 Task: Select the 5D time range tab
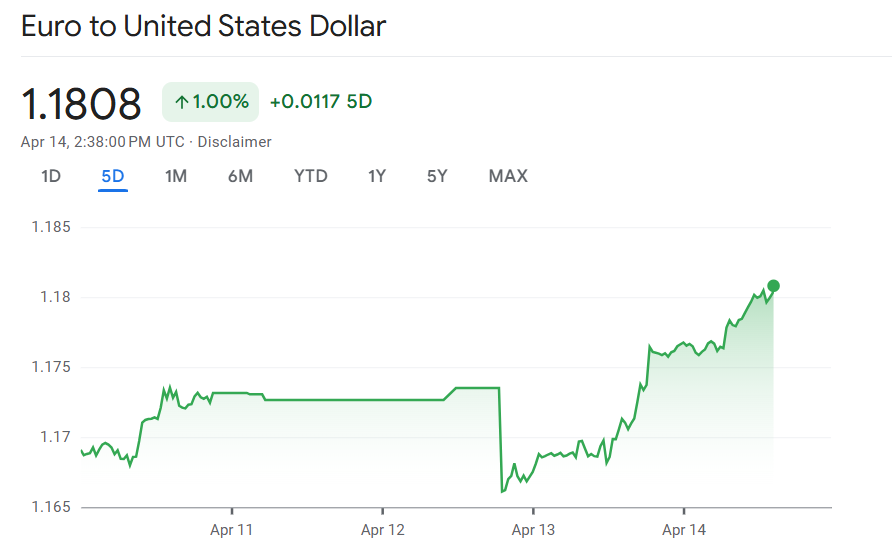click(x=113, y=177)
